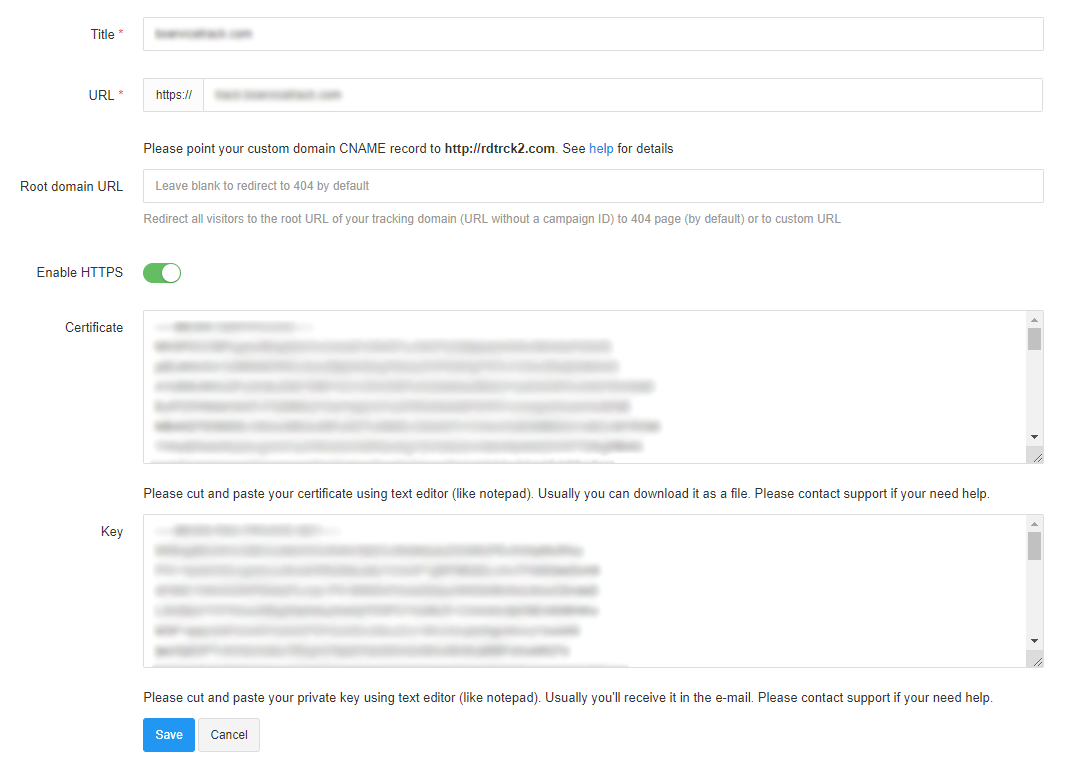Image resolution: width=1076 pixels, height=763 pixels.
Task: Click inside the Certificate text area
Action: [584, 387]
